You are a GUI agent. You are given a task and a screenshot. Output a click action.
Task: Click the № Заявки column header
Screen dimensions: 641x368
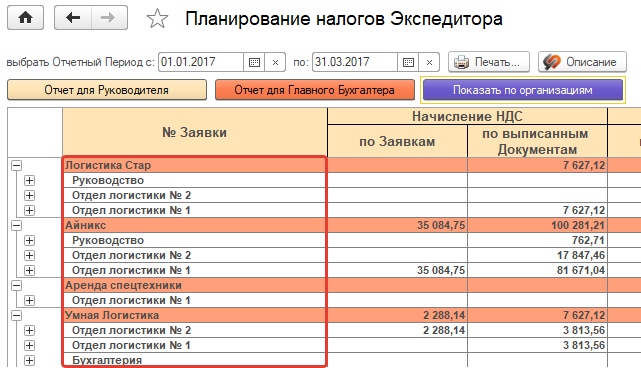(x=195, y=132)
